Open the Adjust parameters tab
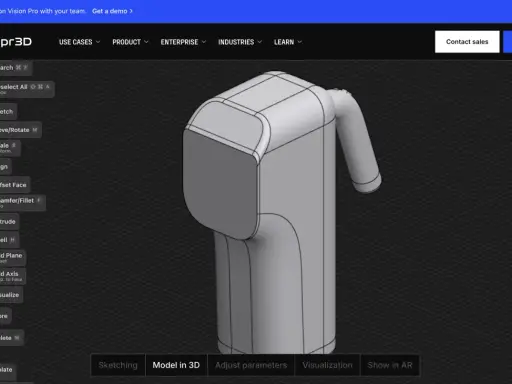The width and height of the screenshot is (512, 384). [x=251, y=365]
